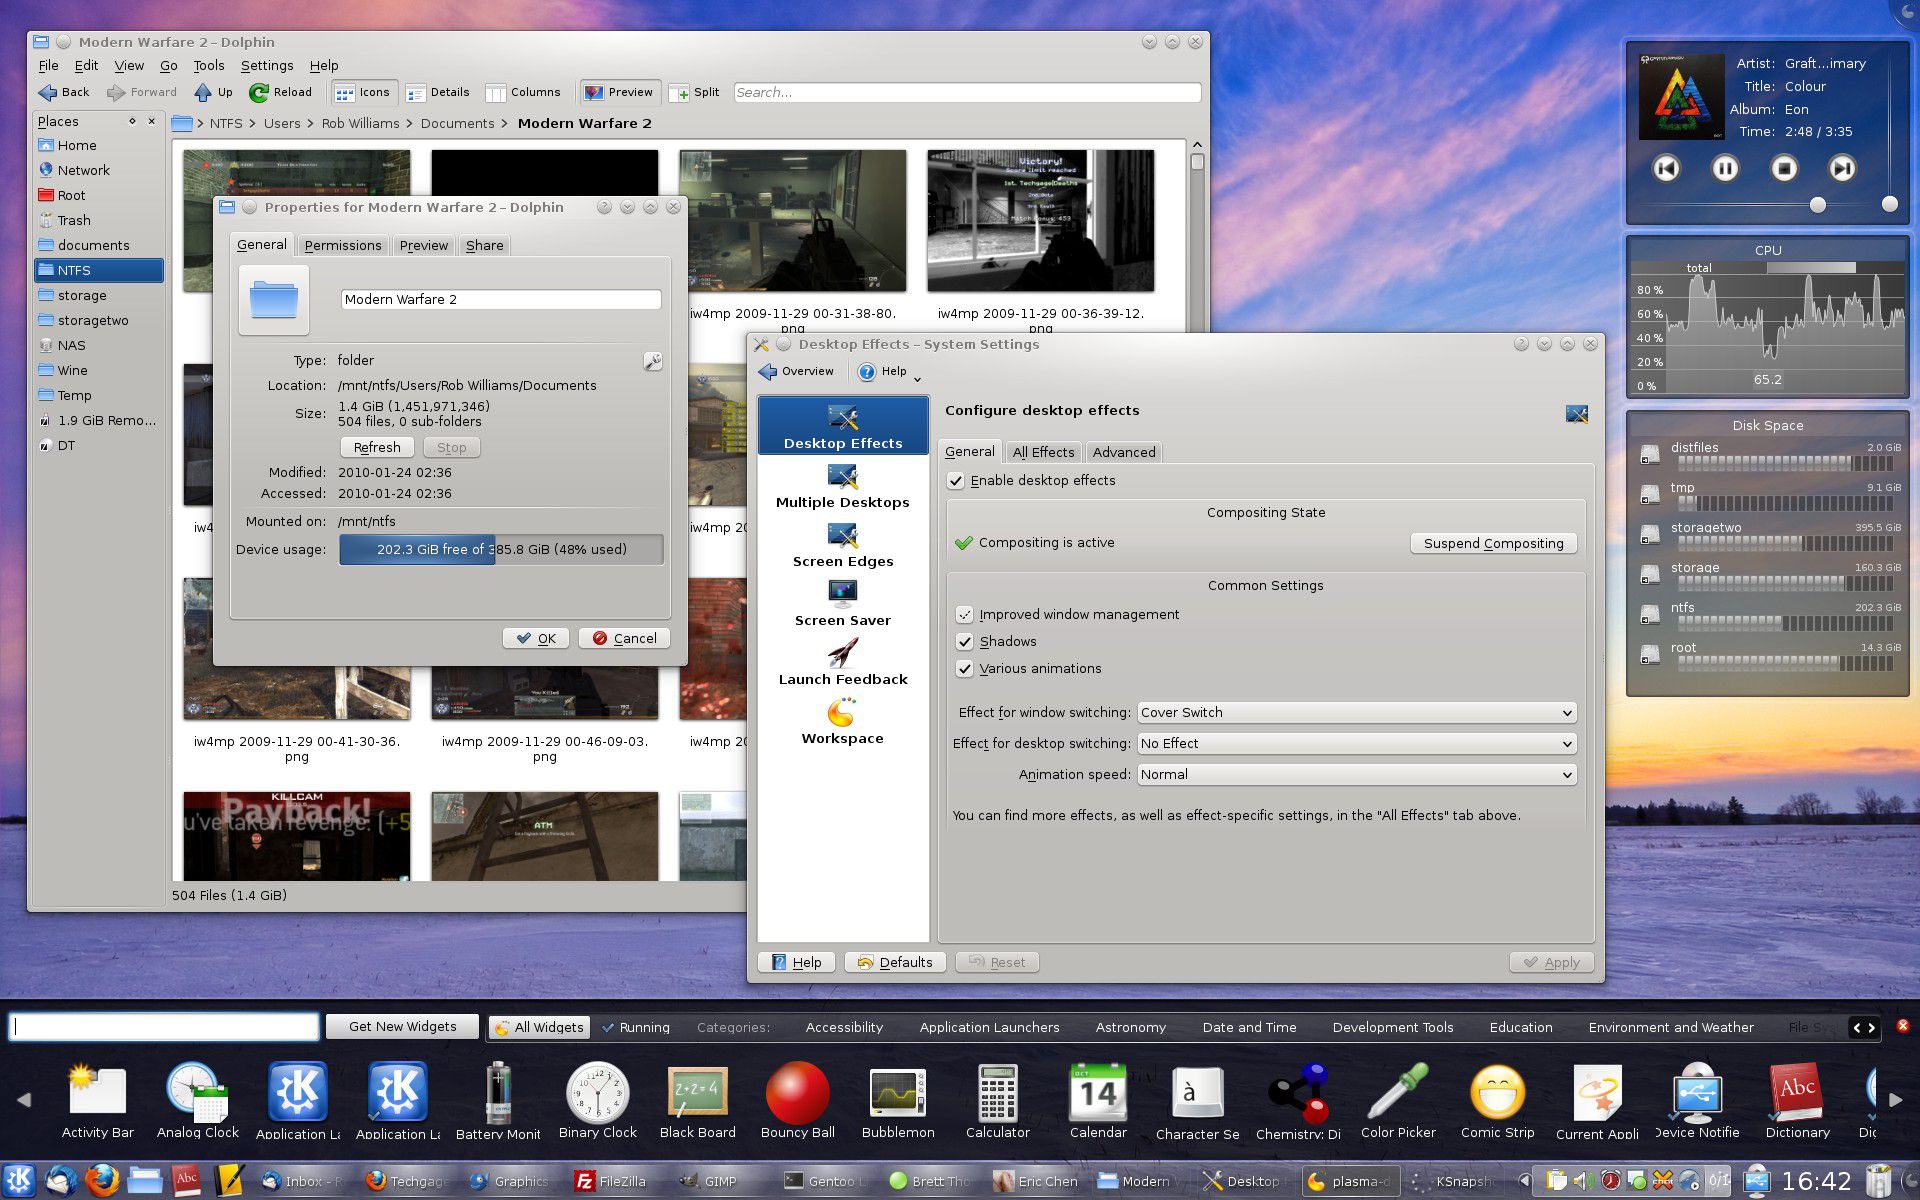Add the Bouncy Ball widget
Image resolution: width=1920 pixels, height=1200 pixels.
click(x=797, y=1101)
